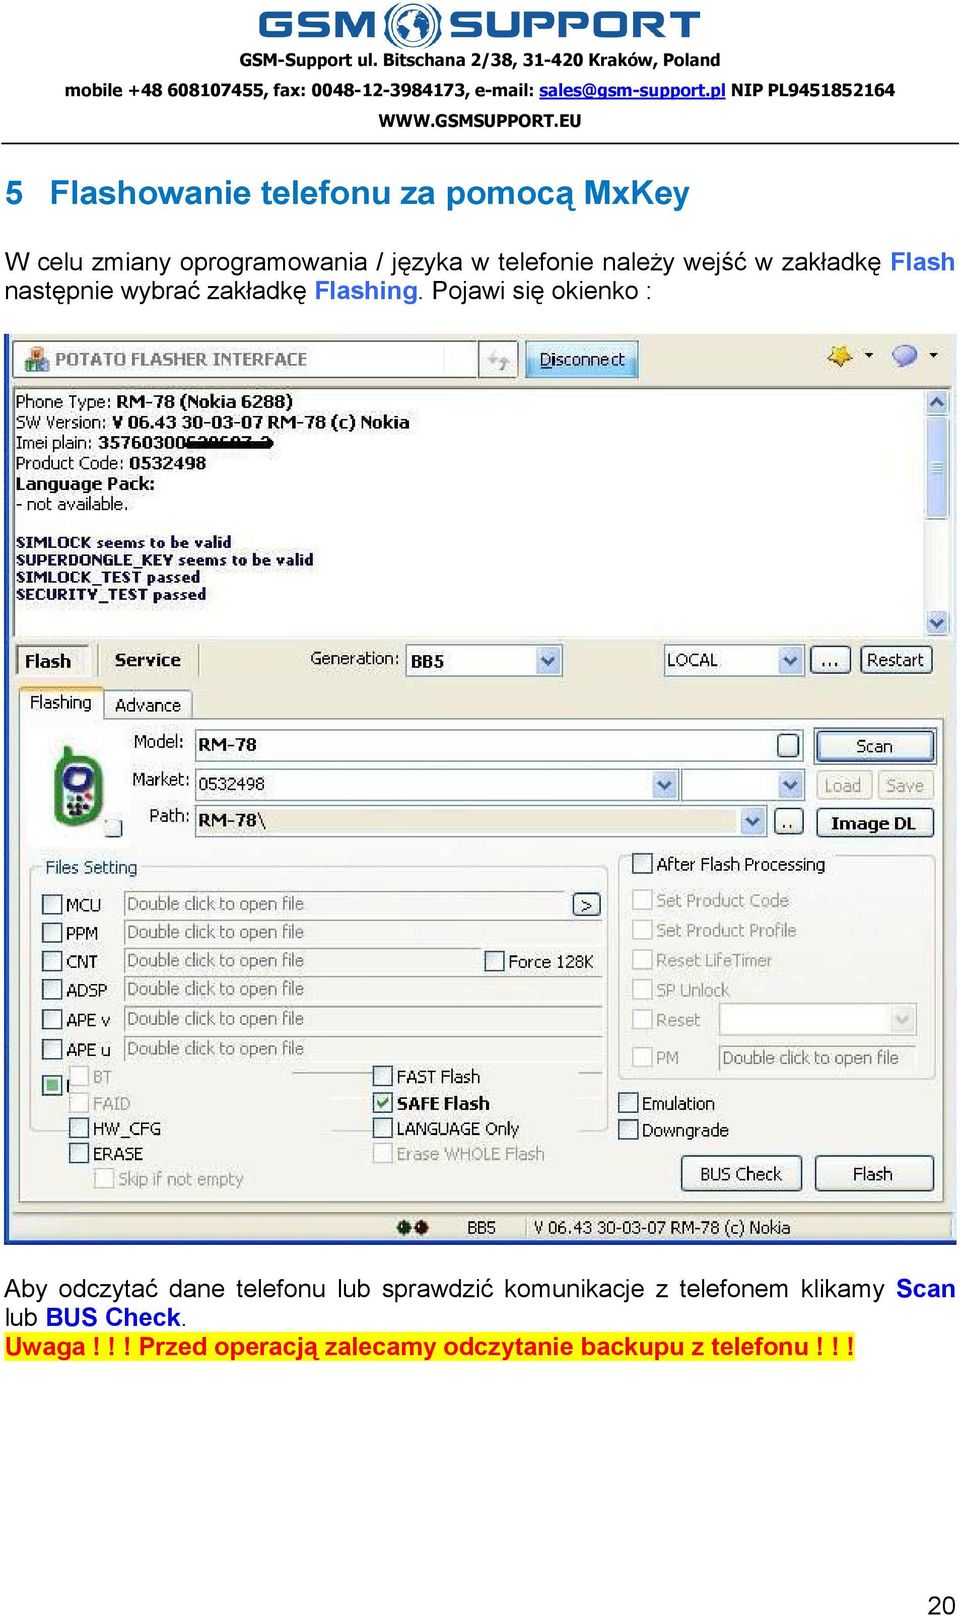Click log scrollbar up arrow
The height and width of the screenshot is (1616, 960).
(x=937, y=402)
